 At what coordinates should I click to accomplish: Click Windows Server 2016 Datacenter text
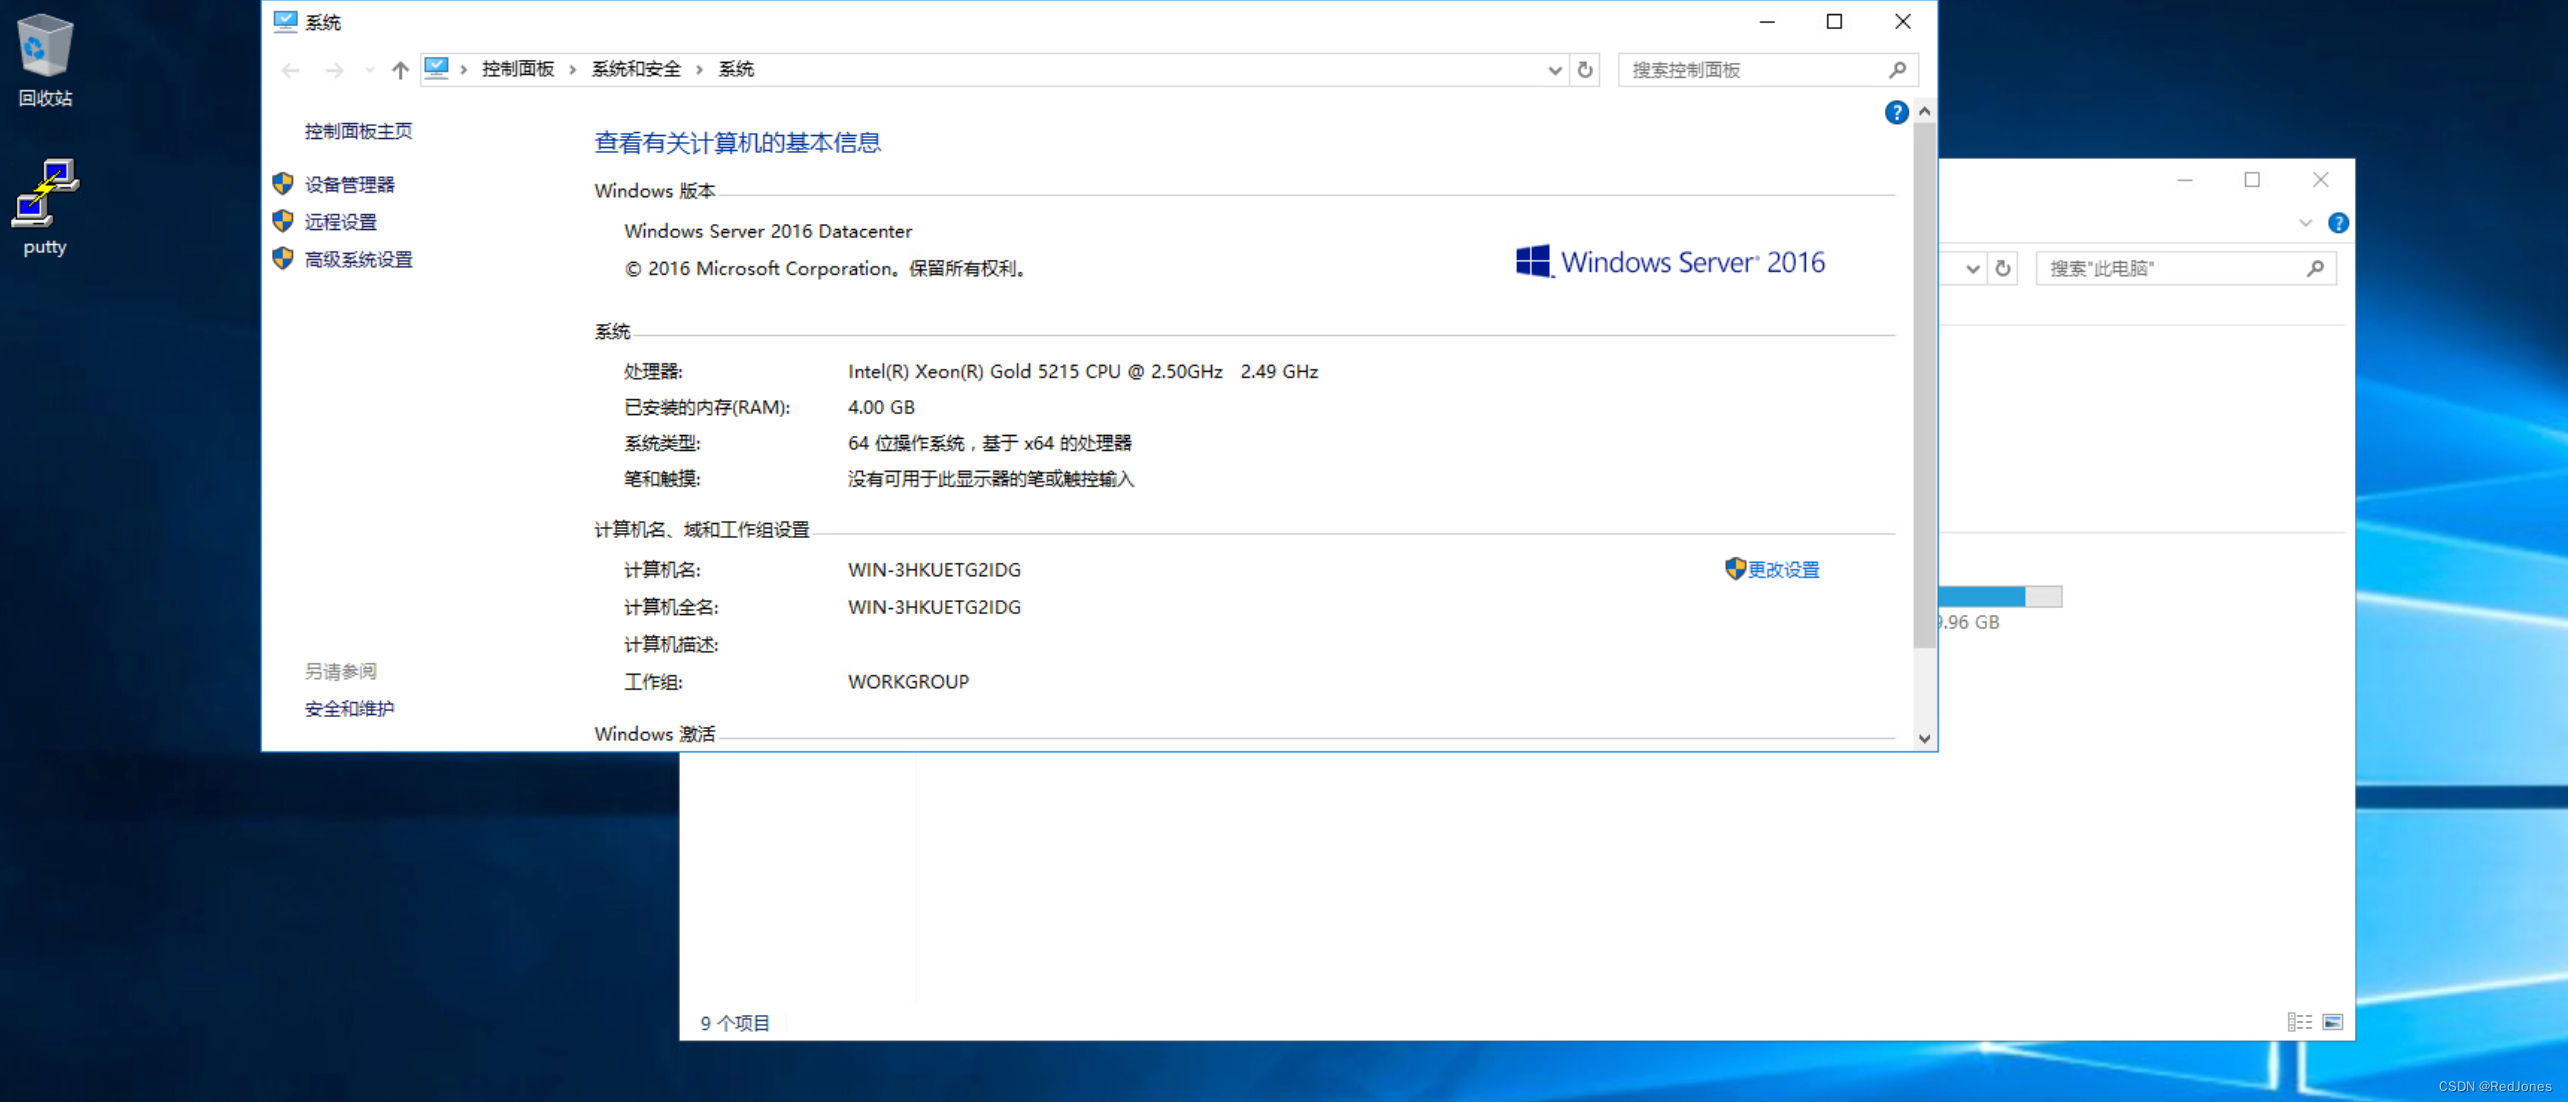768,231
